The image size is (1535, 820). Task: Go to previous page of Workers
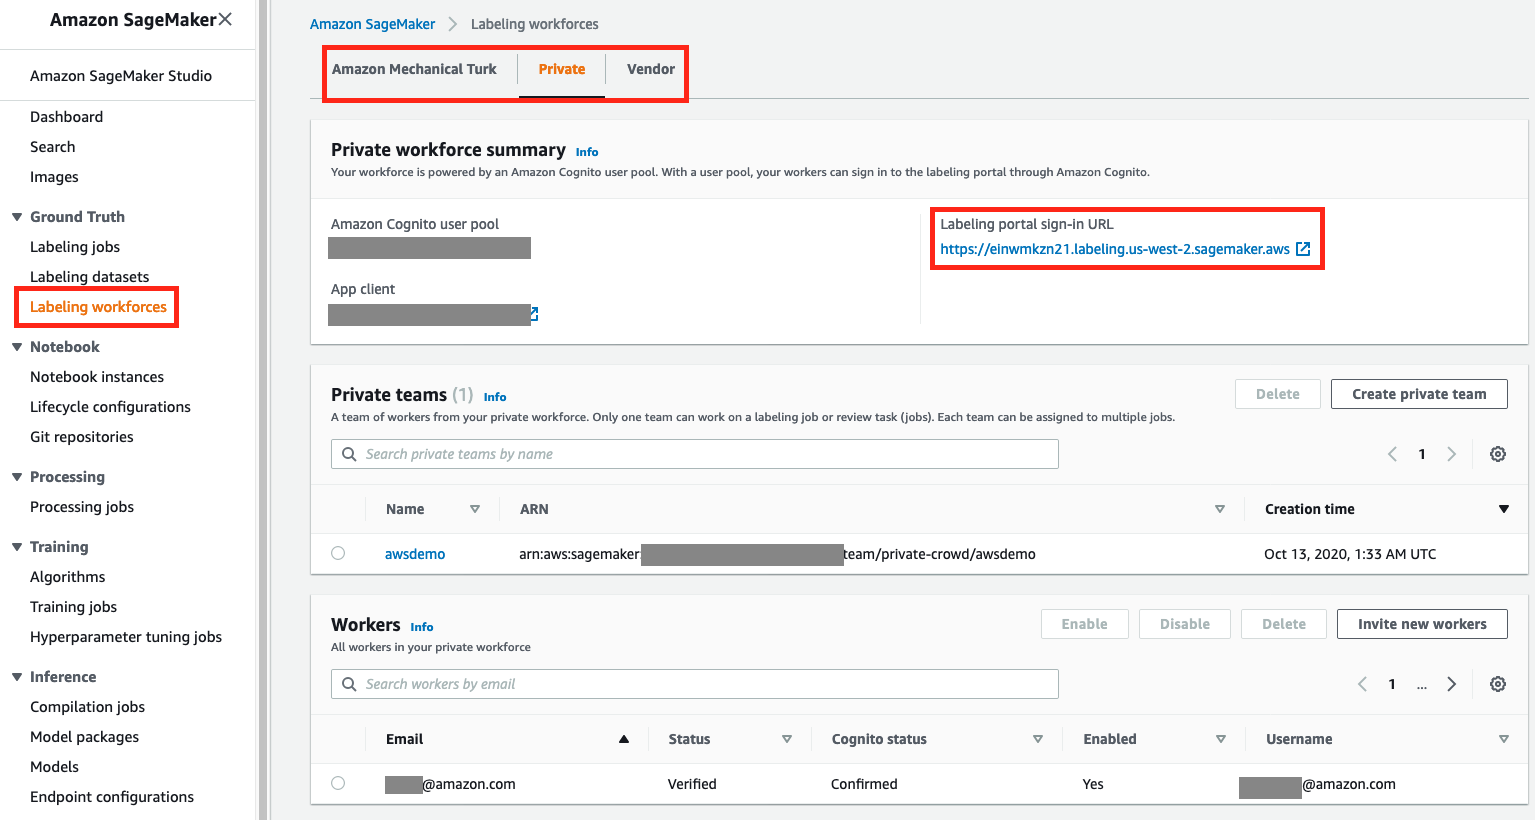coord(1362,684)
